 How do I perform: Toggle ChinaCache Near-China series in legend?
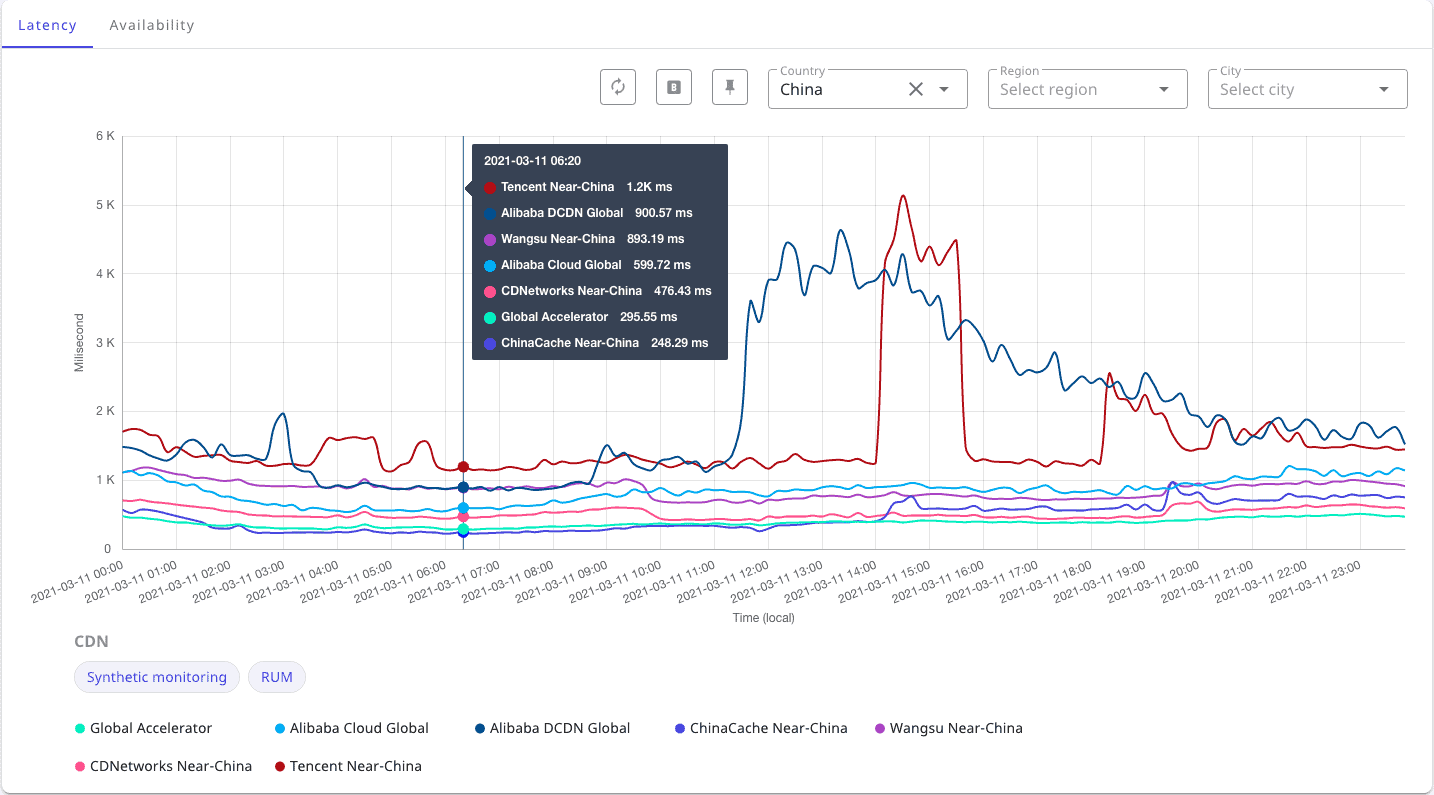tap(761, 729)
